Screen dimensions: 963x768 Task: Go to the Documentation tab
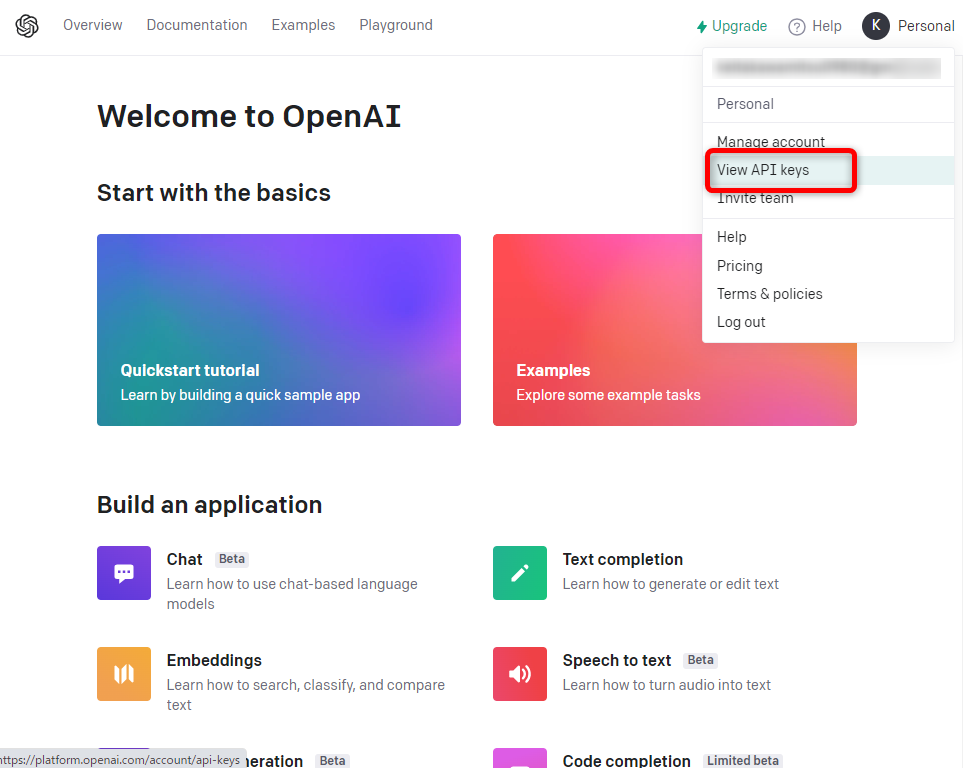[x=197, y=25]
